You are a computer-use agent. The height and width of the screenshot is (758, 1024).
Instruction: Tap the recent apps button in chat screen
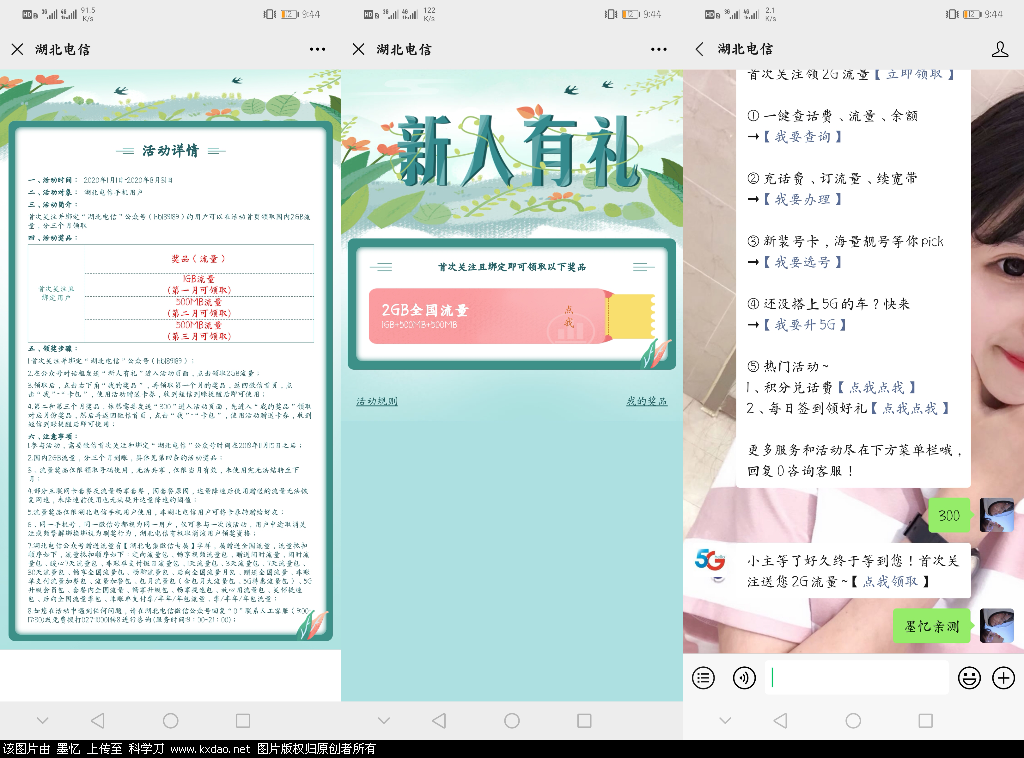tap(925, 720)
